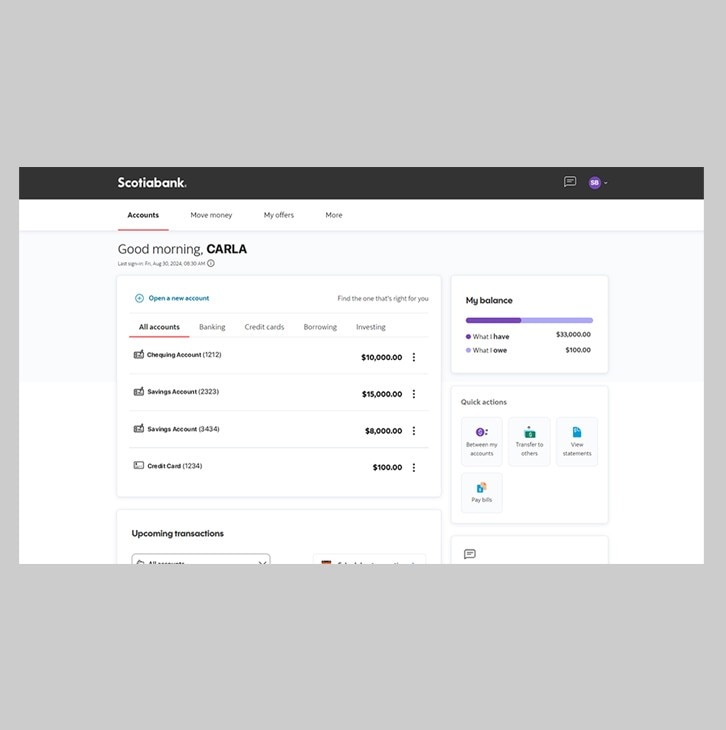Open the More menu
Image resolution: width=726 pixels, height=730 pixels.
[333, 215]
